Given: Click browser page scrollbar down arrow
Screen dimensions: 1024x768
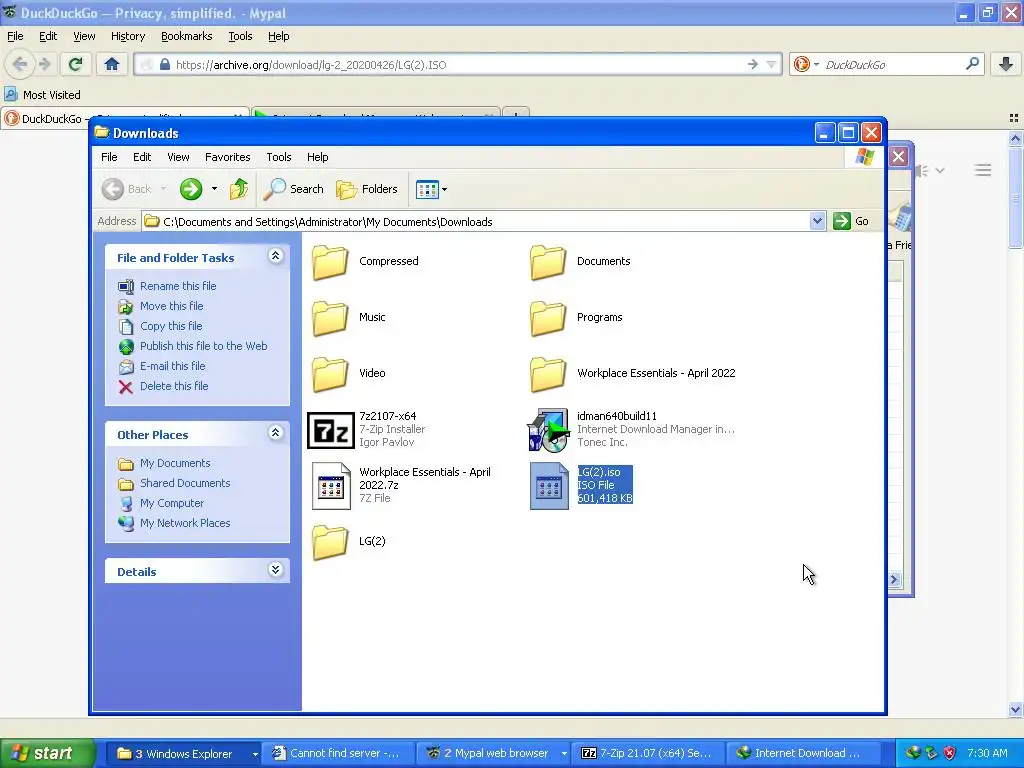Looking at the screenshot, I should (x=1016, y=709).
